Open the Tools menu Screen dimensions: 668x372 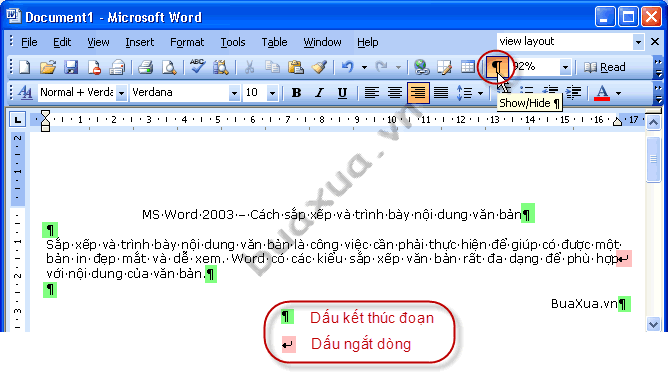[x=233, y=42]
